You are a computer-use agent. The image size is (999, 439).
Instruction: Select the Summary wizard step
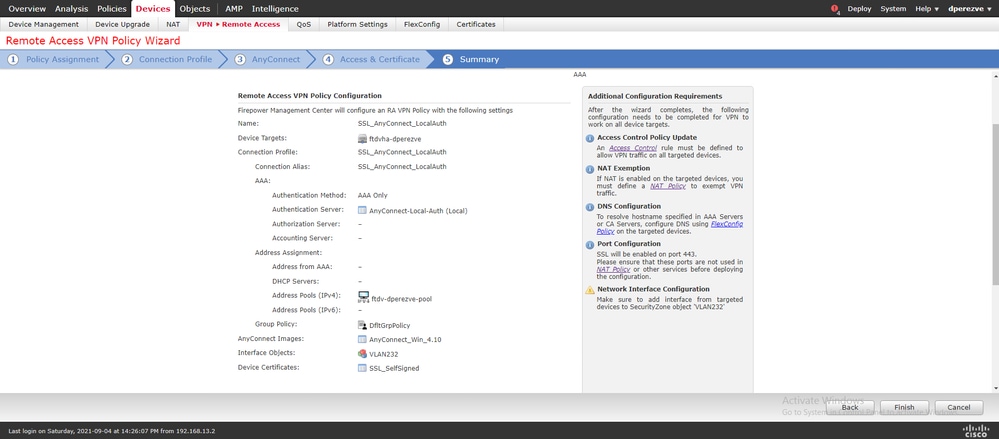[480, 59]
